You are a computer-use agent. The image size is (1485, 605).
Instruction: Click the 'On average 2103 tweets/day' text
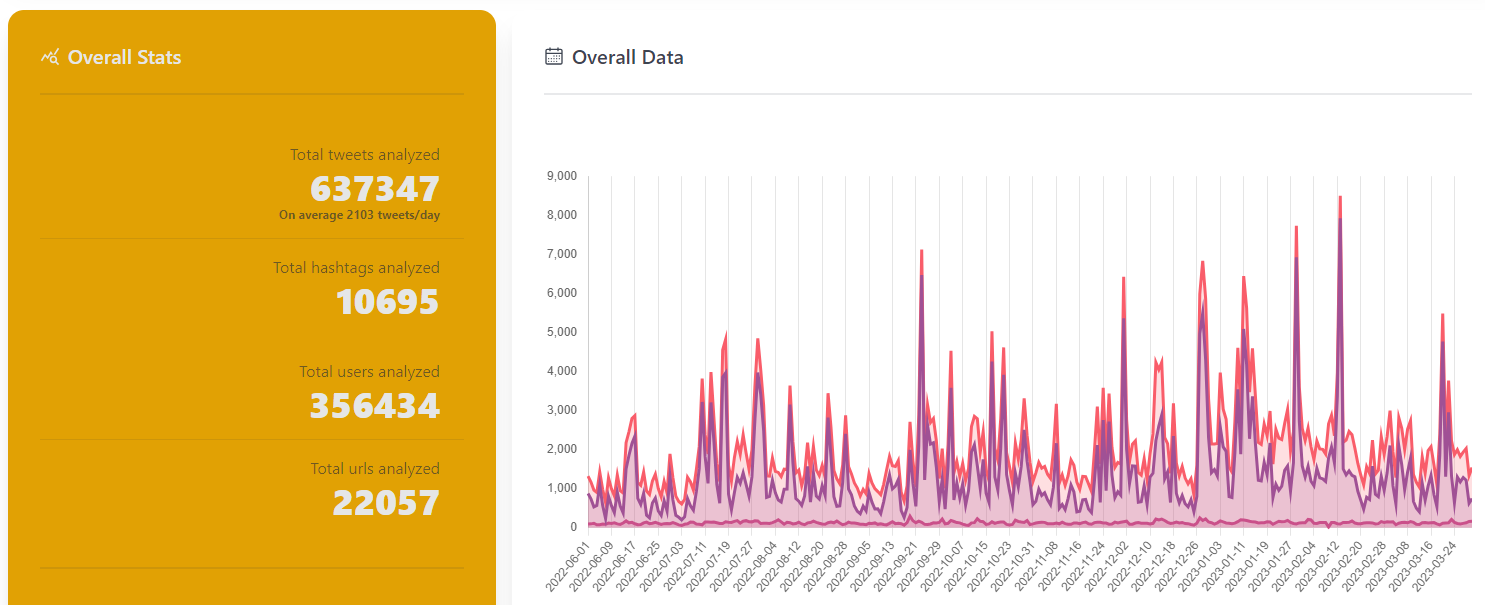360,215
